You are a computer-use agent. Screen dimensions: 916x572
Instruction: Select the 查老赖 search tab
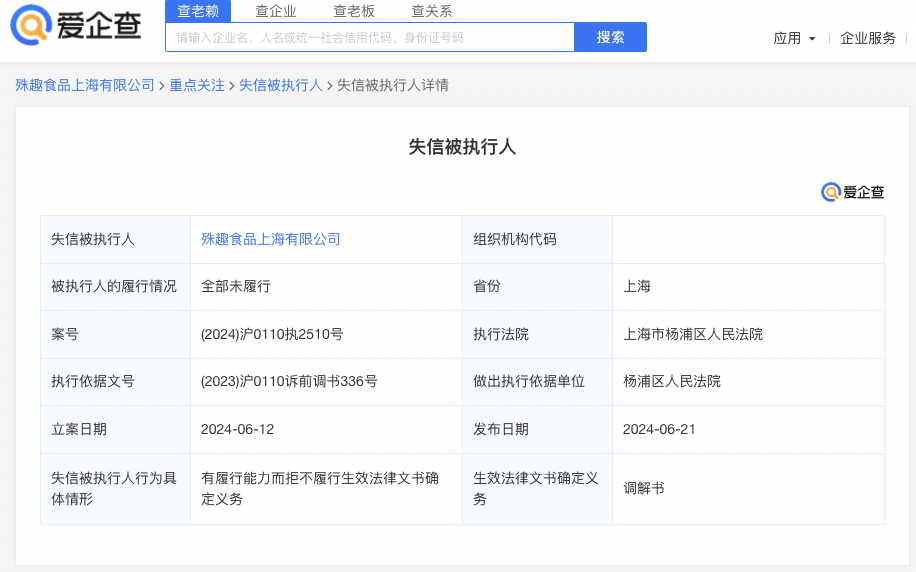198,11
